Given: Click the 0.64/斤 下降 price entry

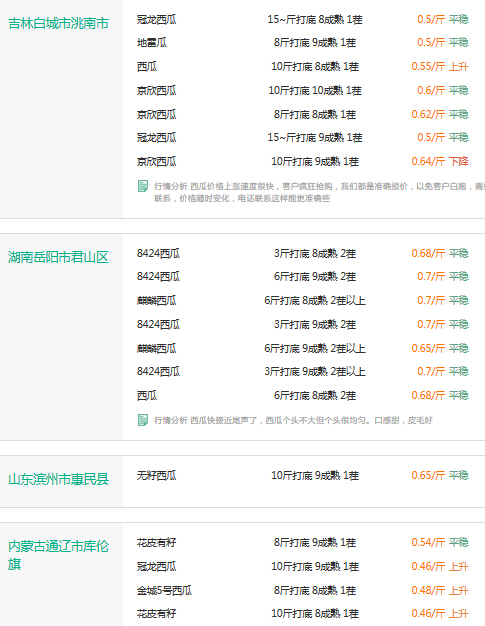Looking at the screenshot, I should [440, 161].
